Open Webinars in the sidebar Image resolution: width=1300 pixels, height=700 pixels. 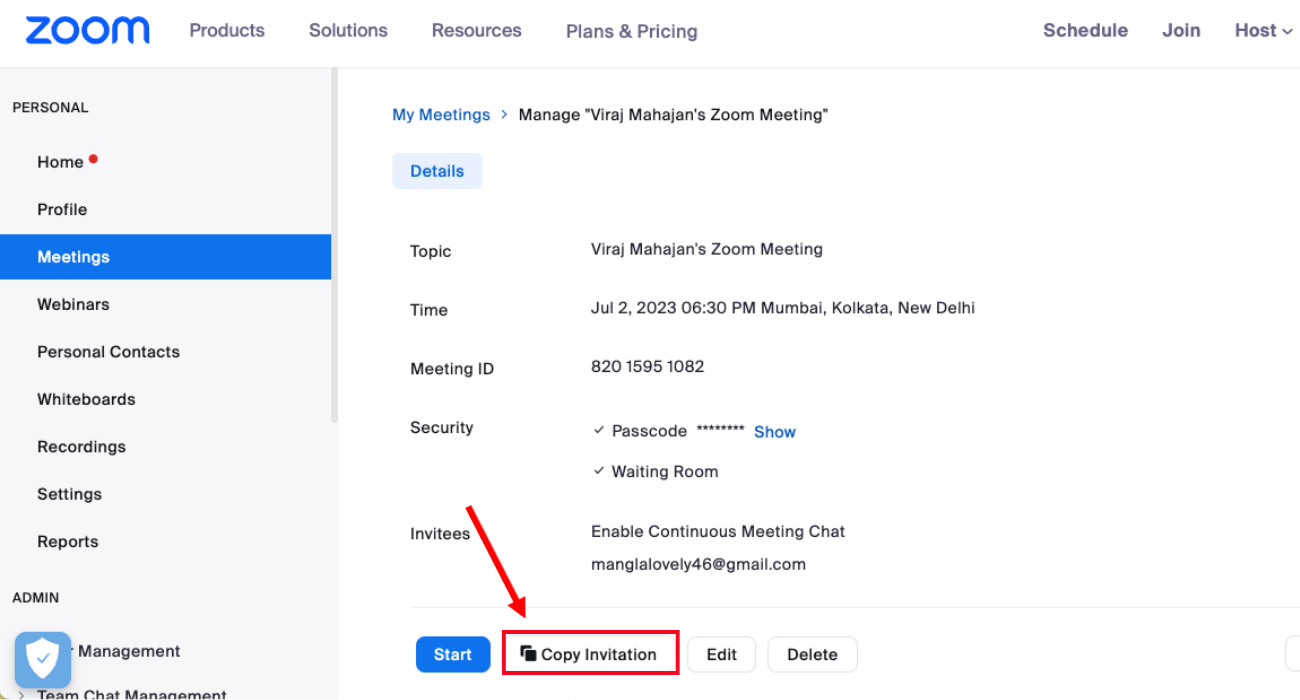click(x=73, y=304)
